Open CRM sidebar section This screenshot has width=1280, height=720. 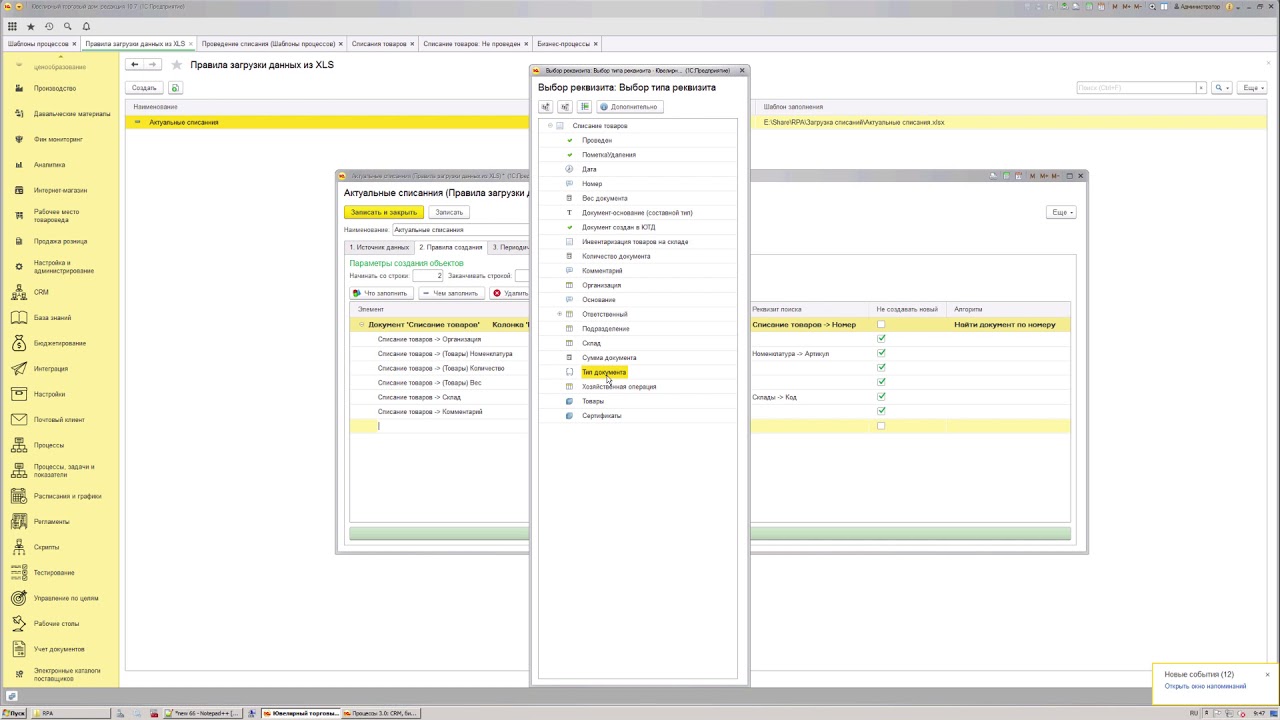click(x=41, y=292)
